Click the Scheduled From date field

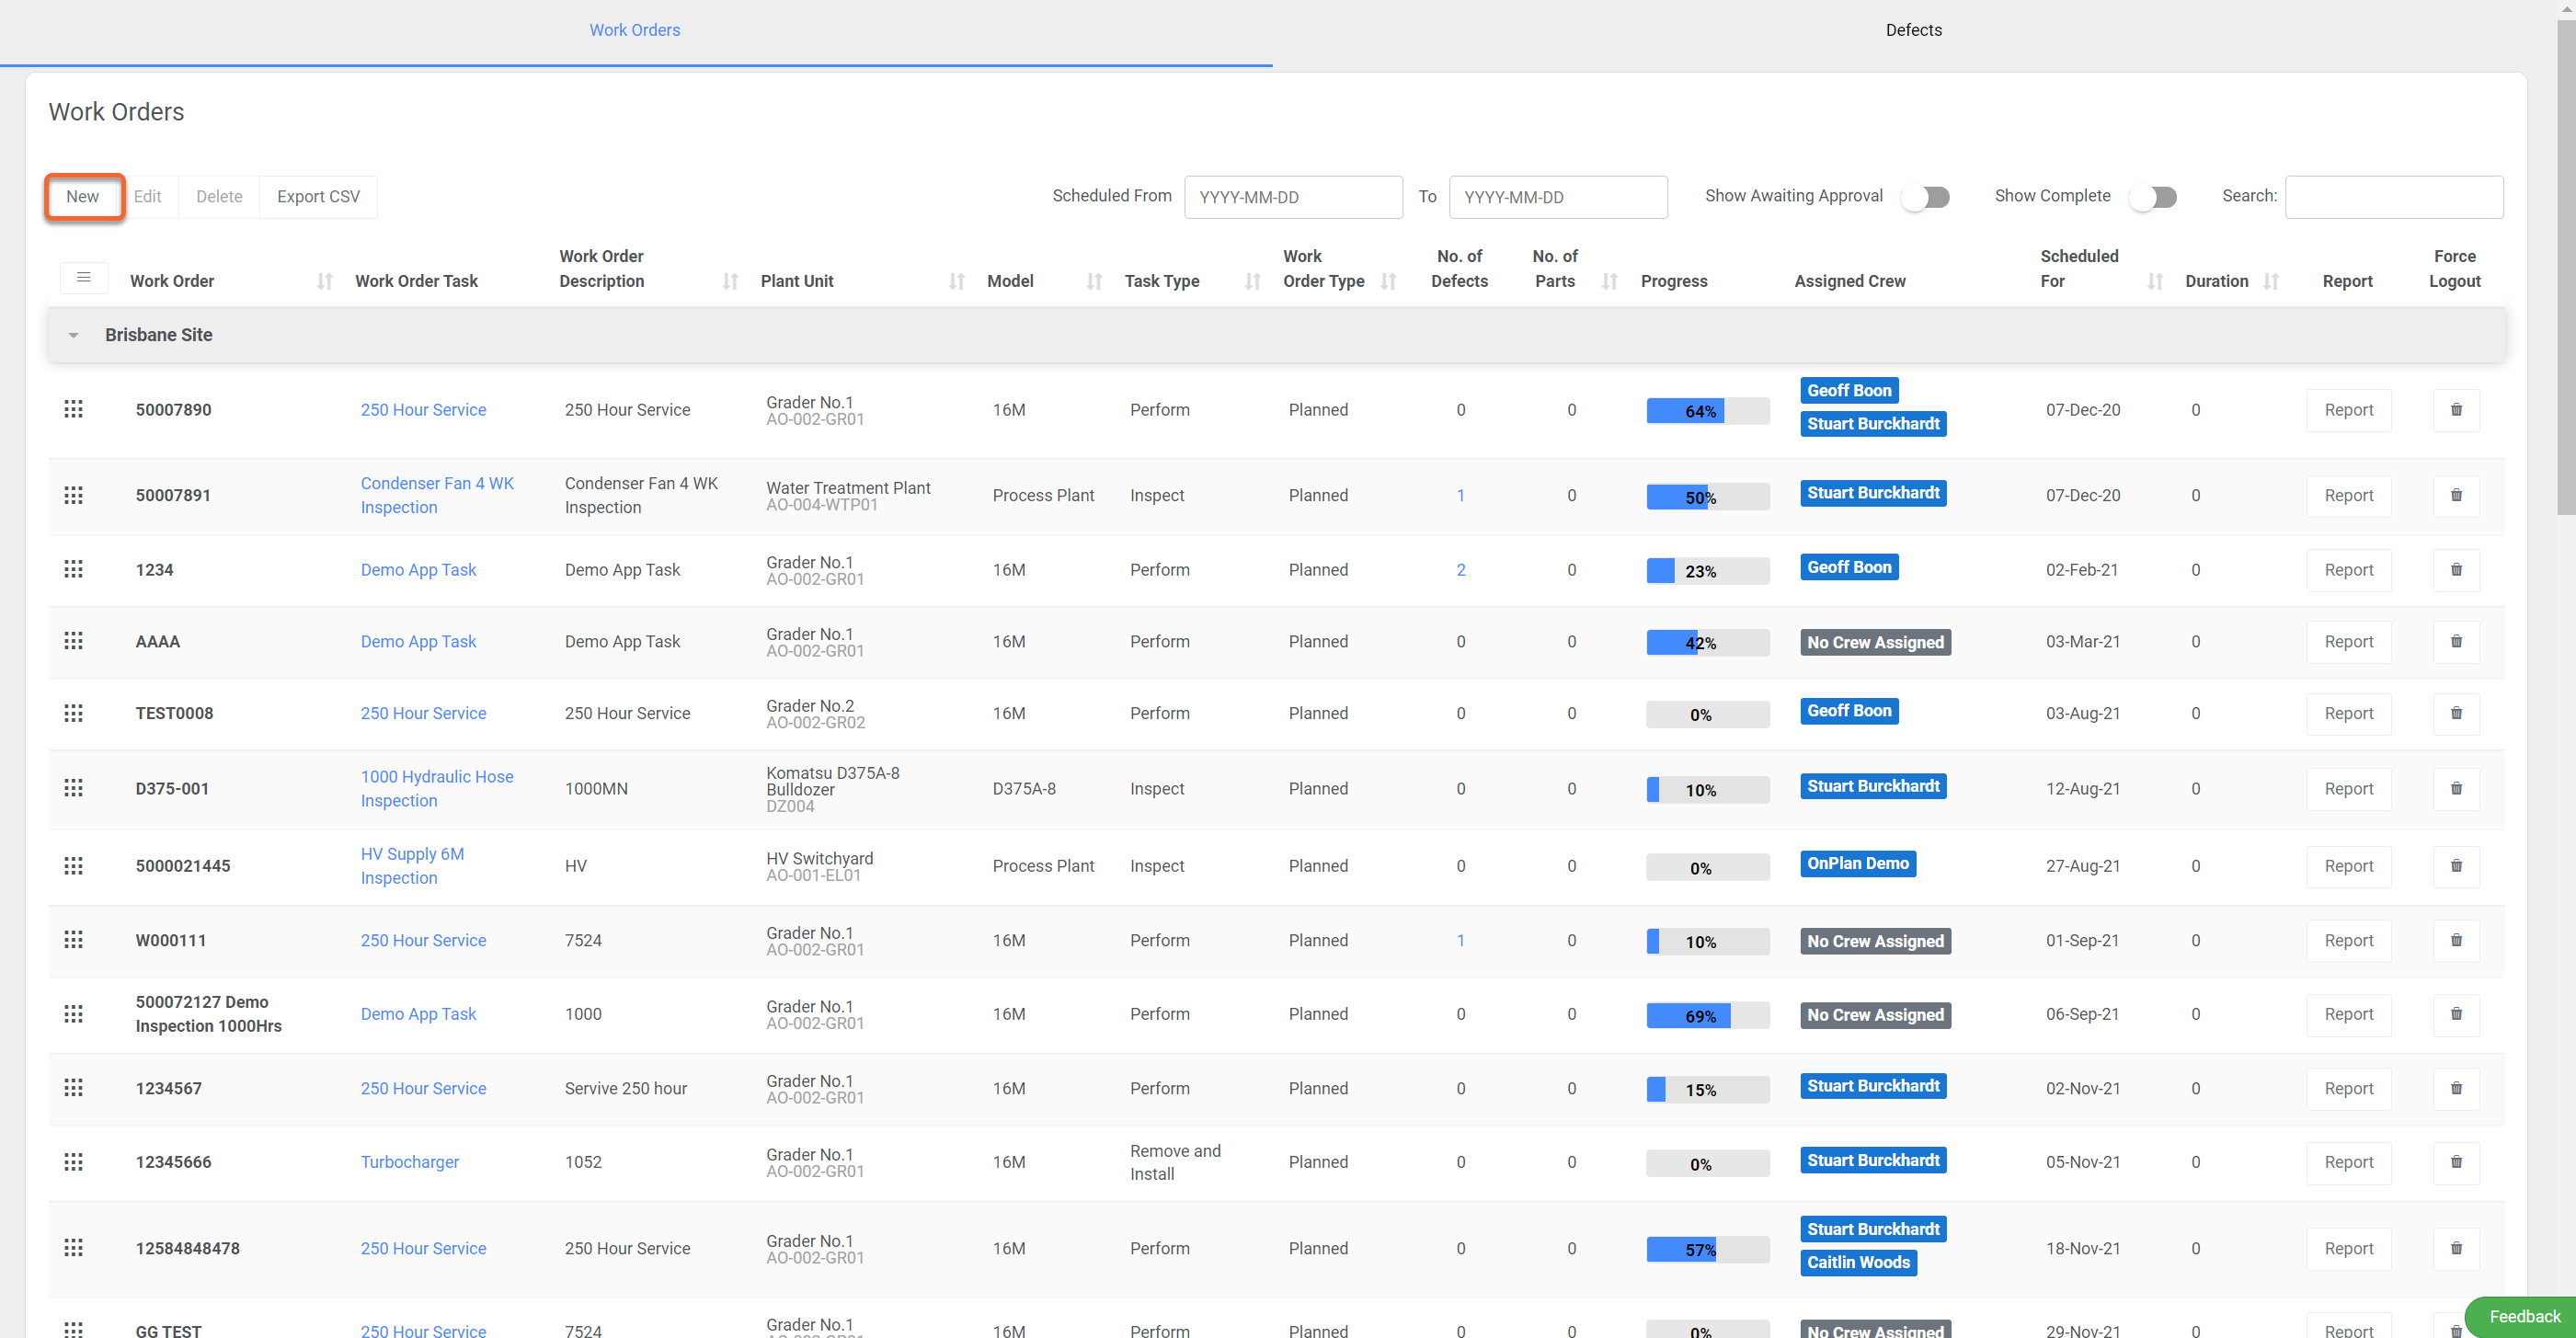[x=1292, y=197]
